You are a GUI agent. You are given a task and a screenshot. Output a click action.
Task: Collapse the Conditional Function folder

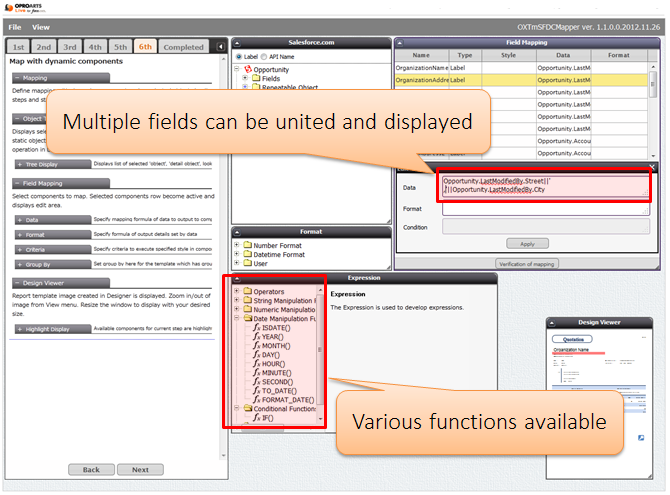[x=237, y=408]
